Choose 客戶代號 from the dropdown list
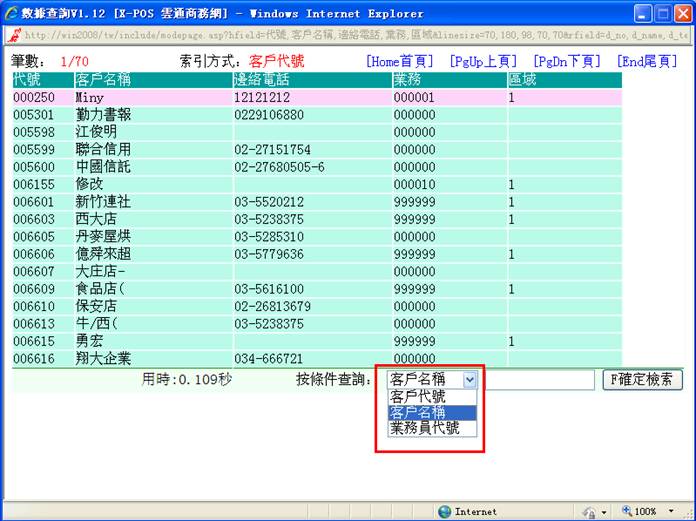 pyautogui.click(x=418, y=396)
